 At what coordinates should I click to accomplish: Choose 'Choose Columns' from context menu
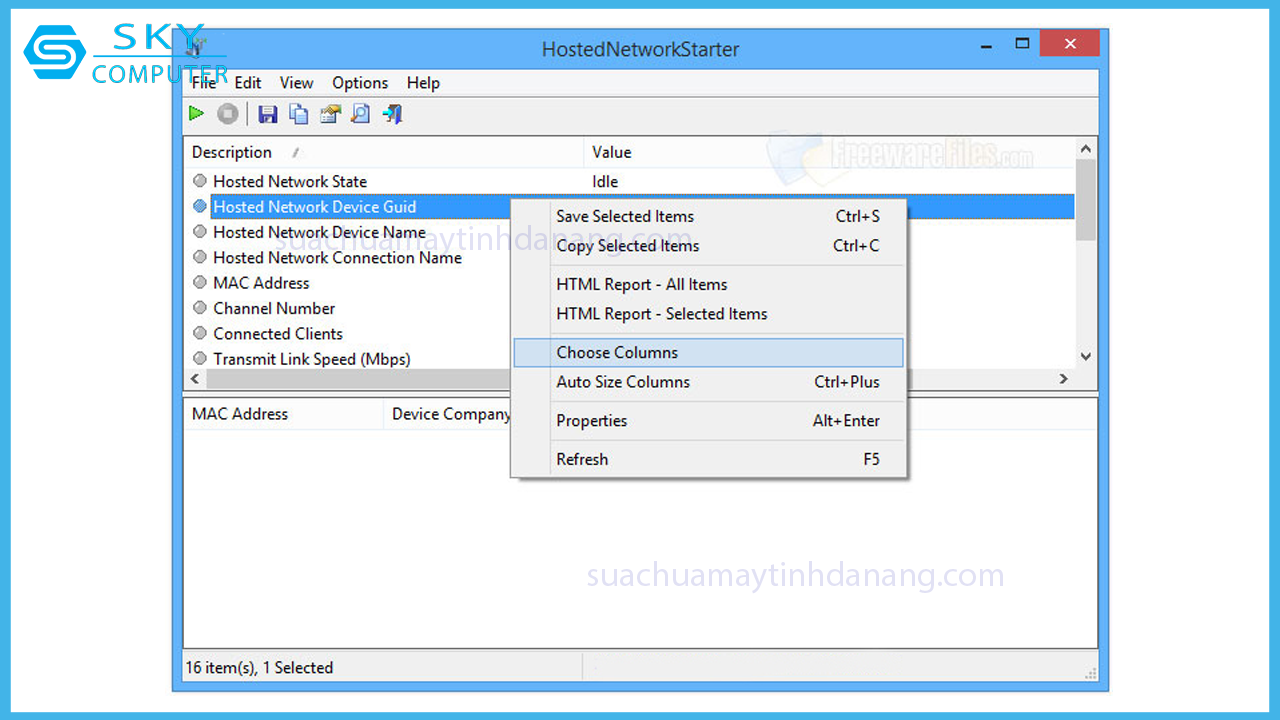point(617,352)
